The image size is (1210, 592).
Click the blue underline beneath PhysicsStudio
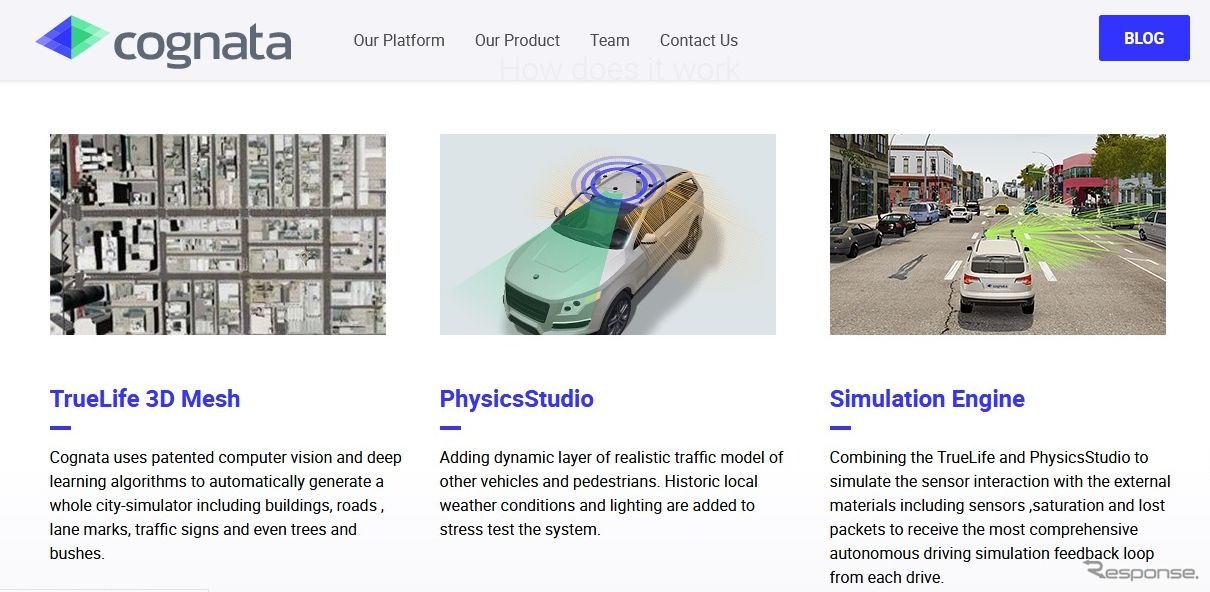click(x=450, y=428)
